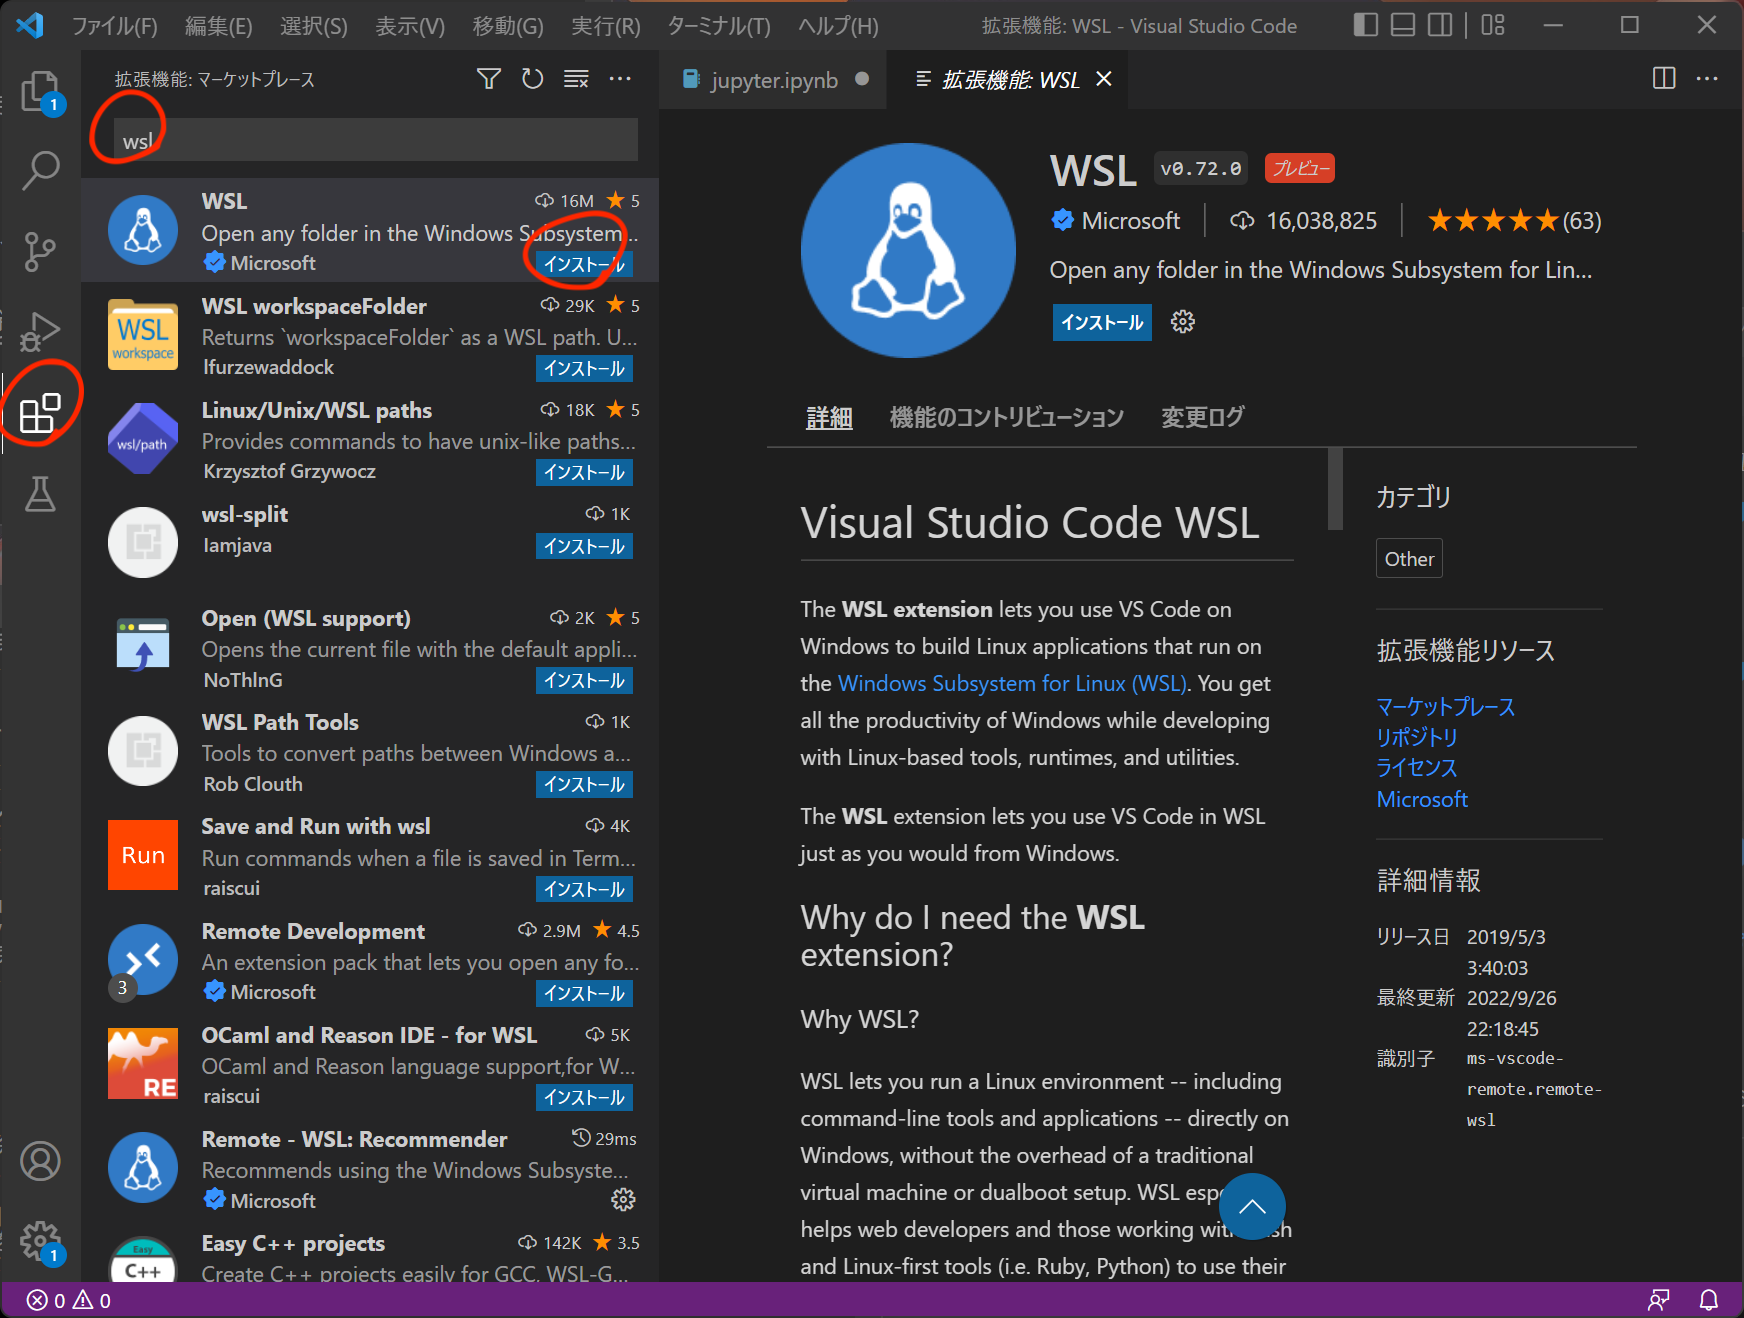This screenshot has width=1744, height=1318.
Task: Open editor more actions menu
Action: click(x=1707, y=78)
